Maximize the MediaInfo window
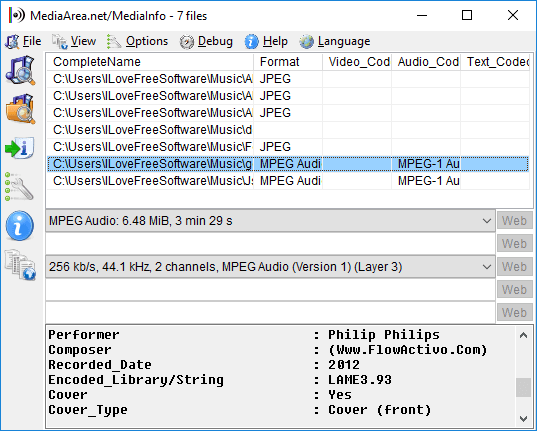The width and height of the screenshot is (537, 431). (x=467, y=15)
